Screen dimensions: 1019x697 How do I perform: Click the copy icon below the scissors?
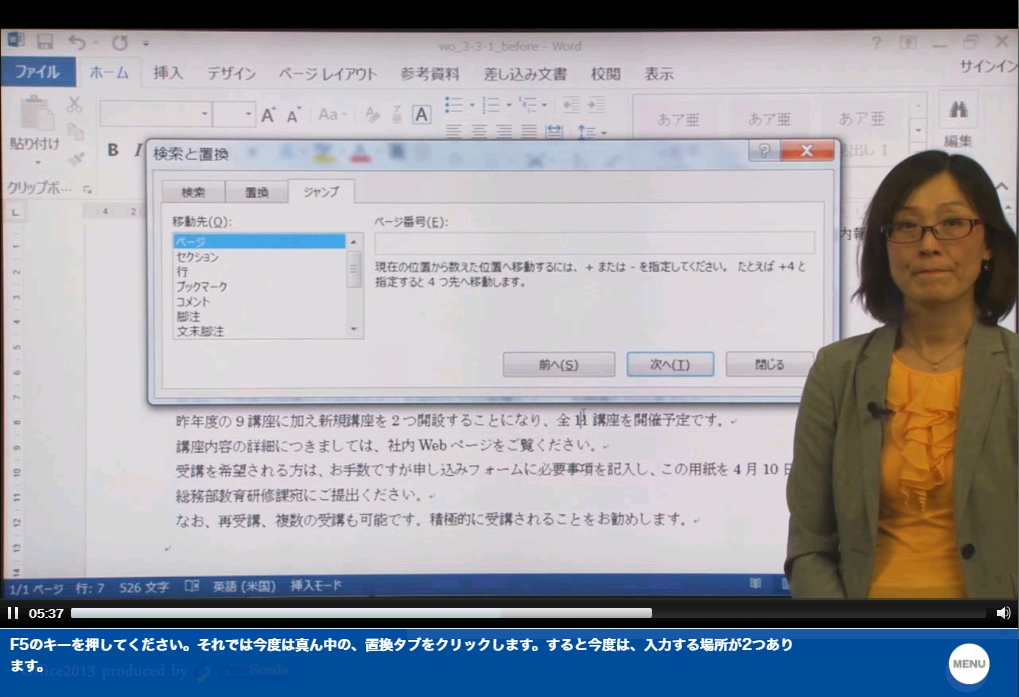(x=75, y=131)
